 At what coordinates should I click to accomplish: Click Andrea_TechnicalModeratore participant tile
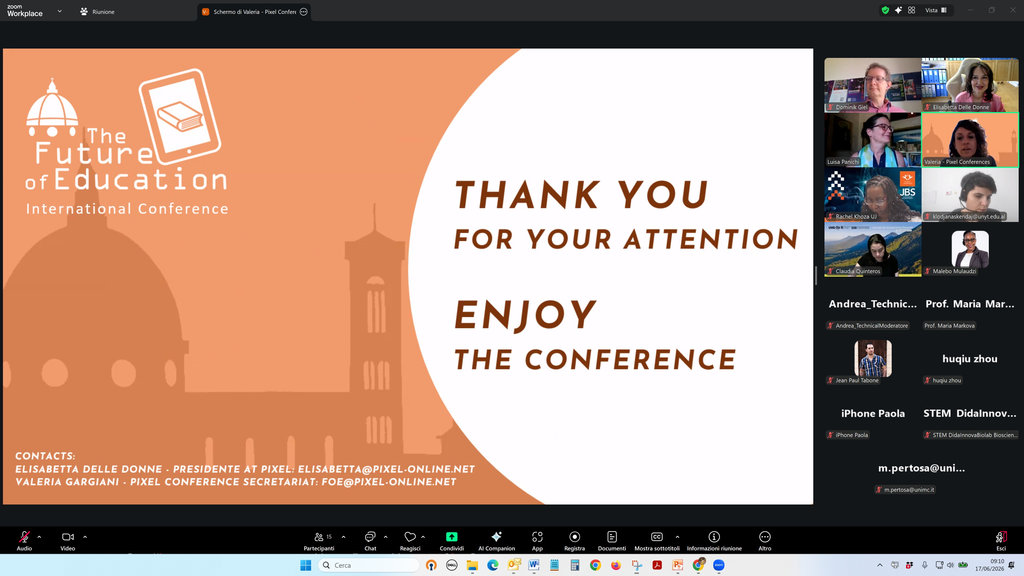[872, 304]
